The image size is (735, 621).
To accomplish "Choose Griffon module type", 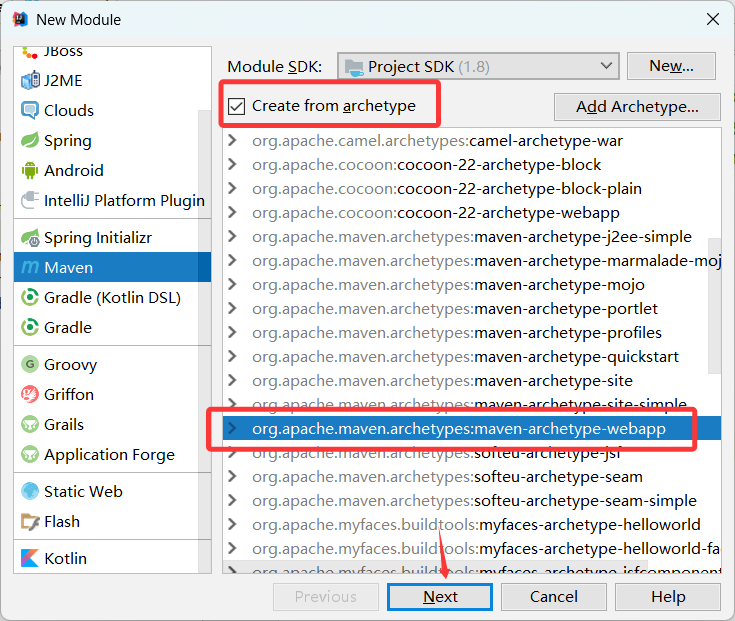I will [112, 395].
